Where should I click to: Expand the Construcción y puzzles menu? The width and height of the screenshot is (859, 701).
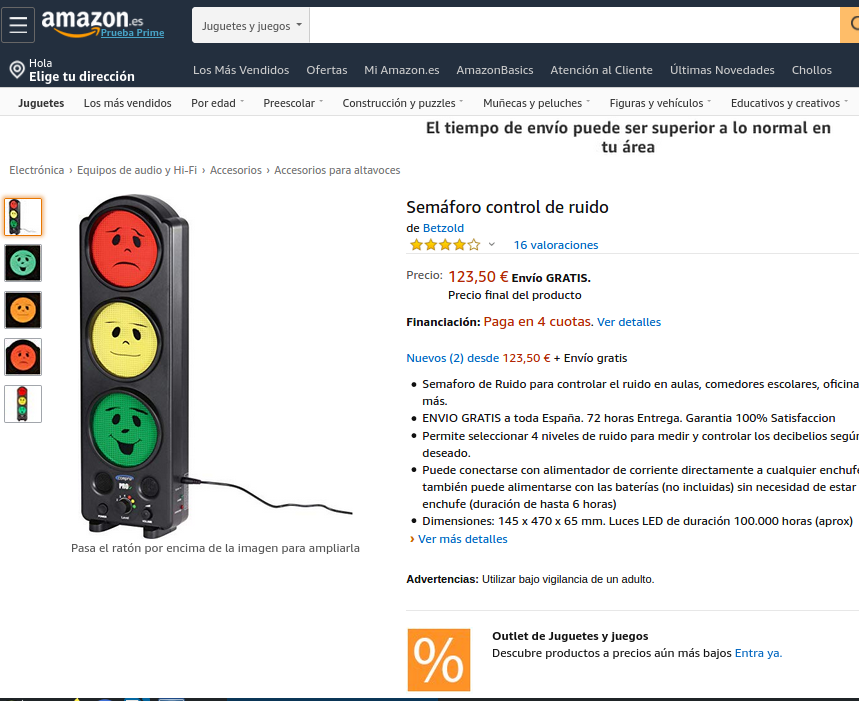(x=403, y=103)
